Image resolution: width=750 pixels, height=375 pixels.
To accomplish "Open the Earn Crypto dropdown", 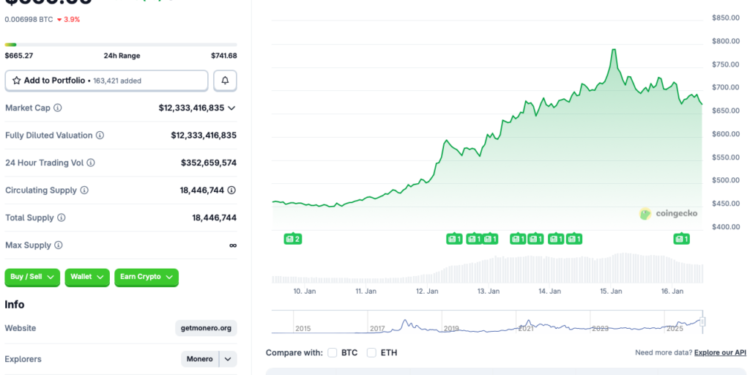I will pos(146,277).
